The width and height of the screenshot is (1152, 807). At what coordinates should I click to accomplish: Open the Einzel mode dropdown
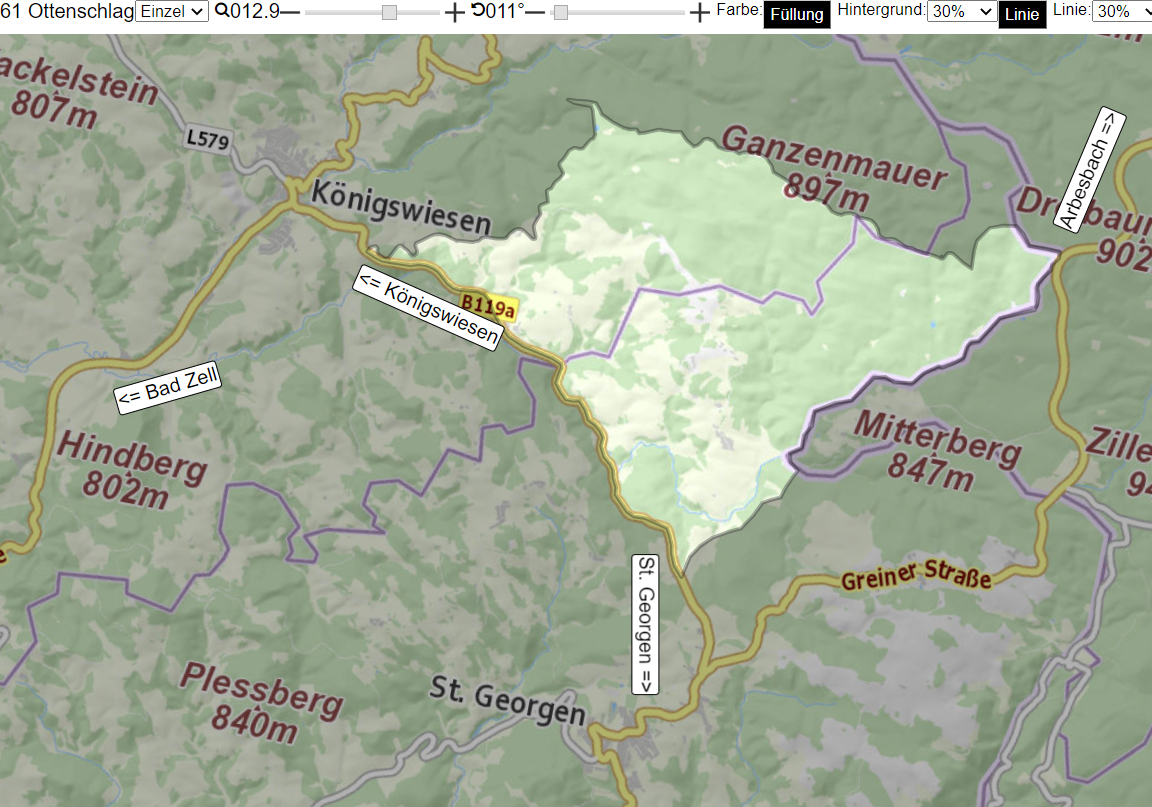pos(172,11)
